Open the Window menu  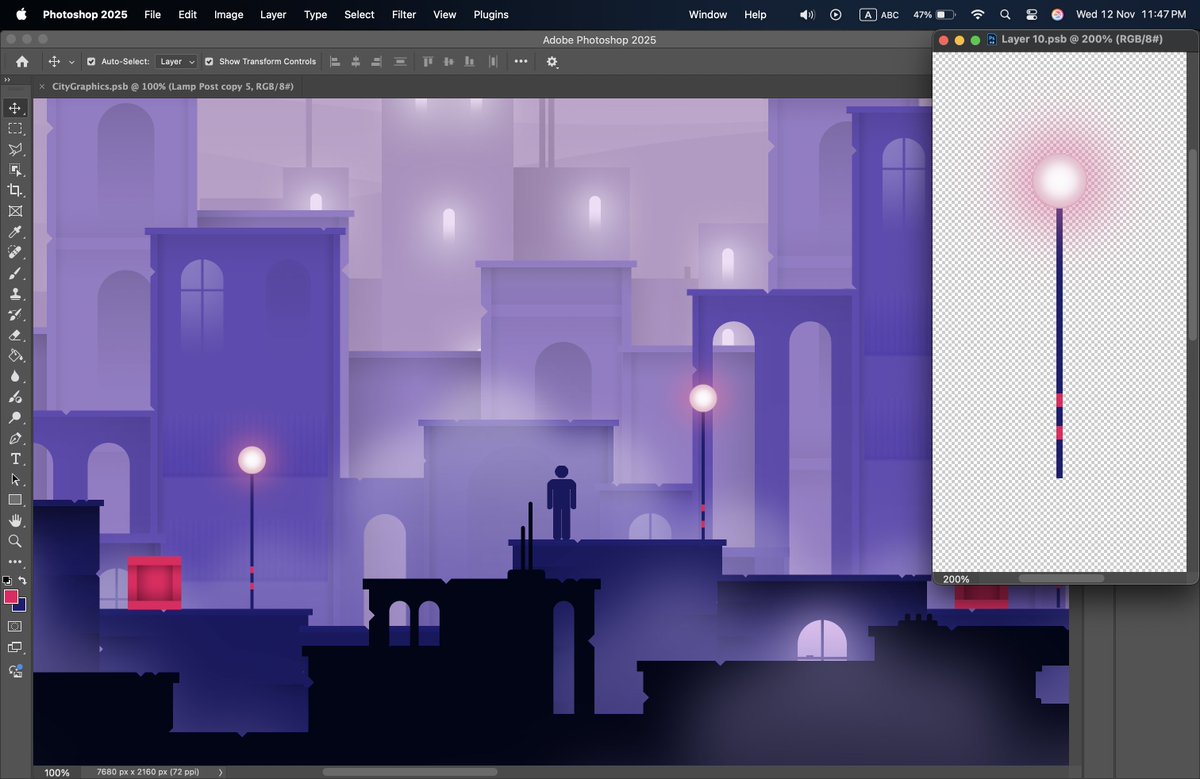coord(708,14)
